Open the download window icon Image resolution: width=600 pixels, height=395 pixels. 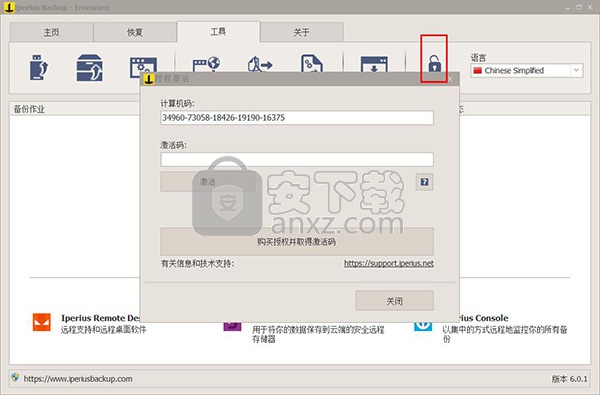click(x=374, y=64)
